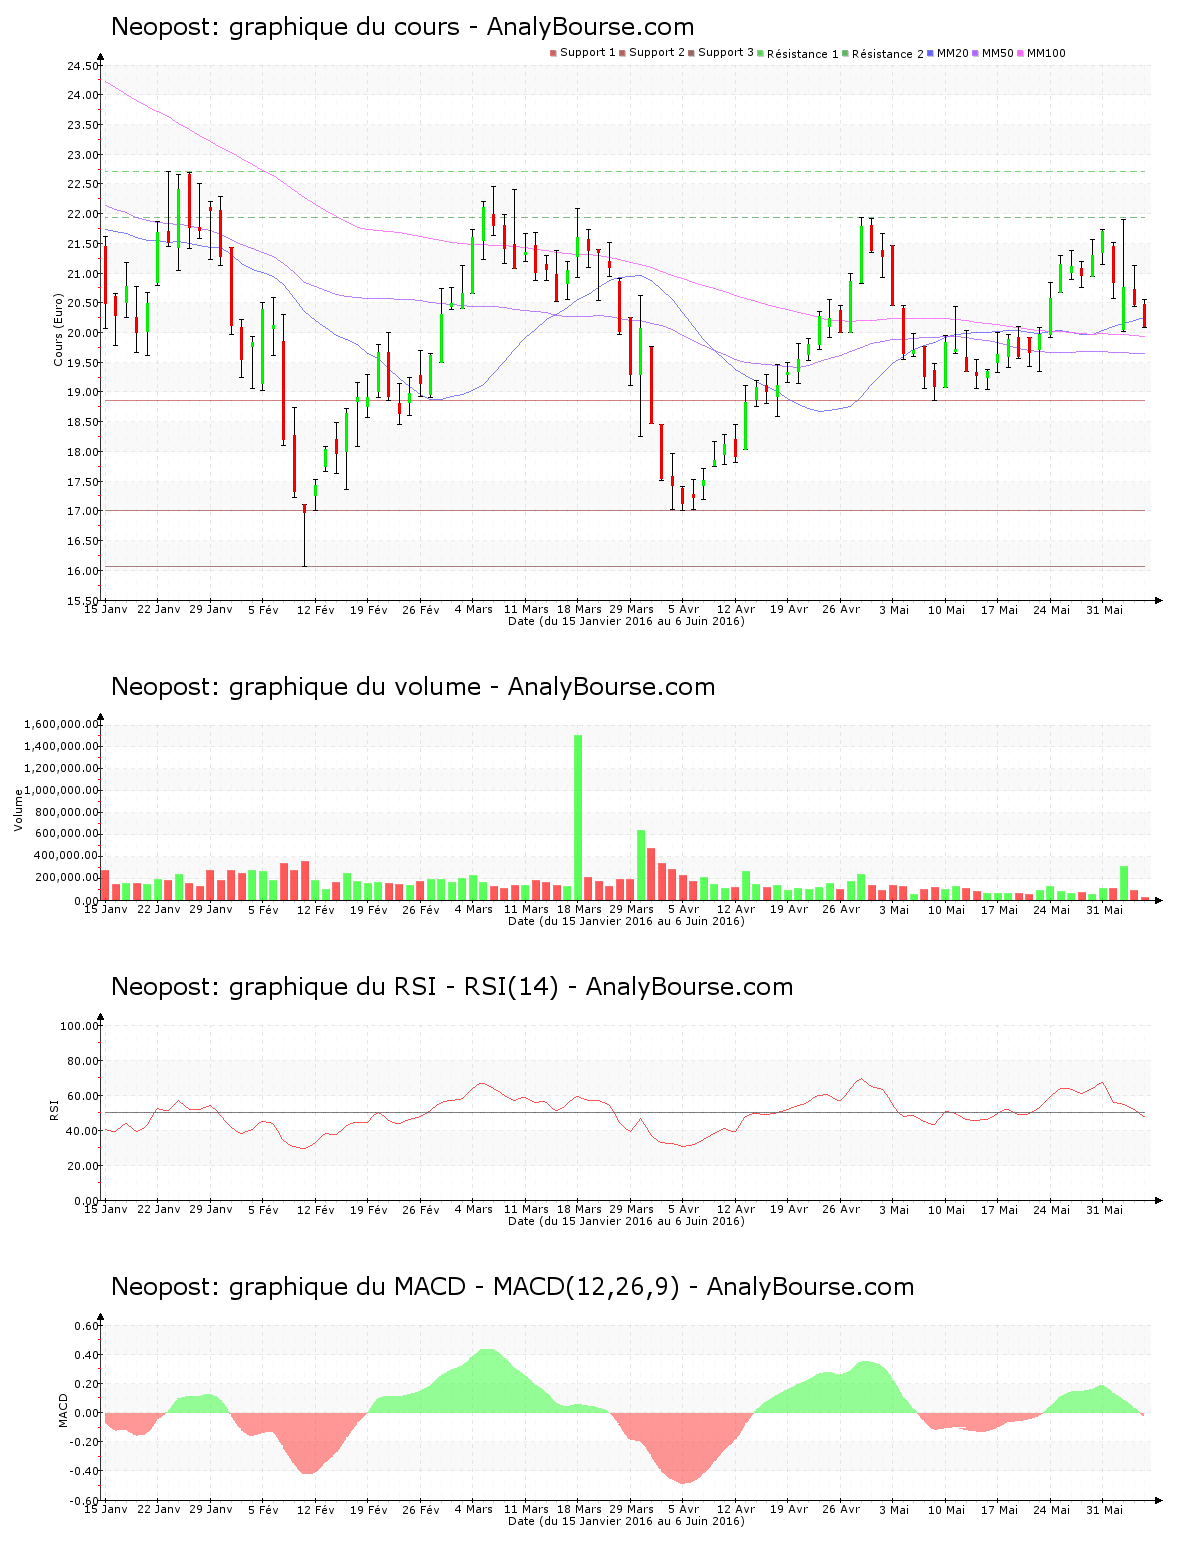Click '31 Mai' date on MACD chart axis

click(1105, 1510)
